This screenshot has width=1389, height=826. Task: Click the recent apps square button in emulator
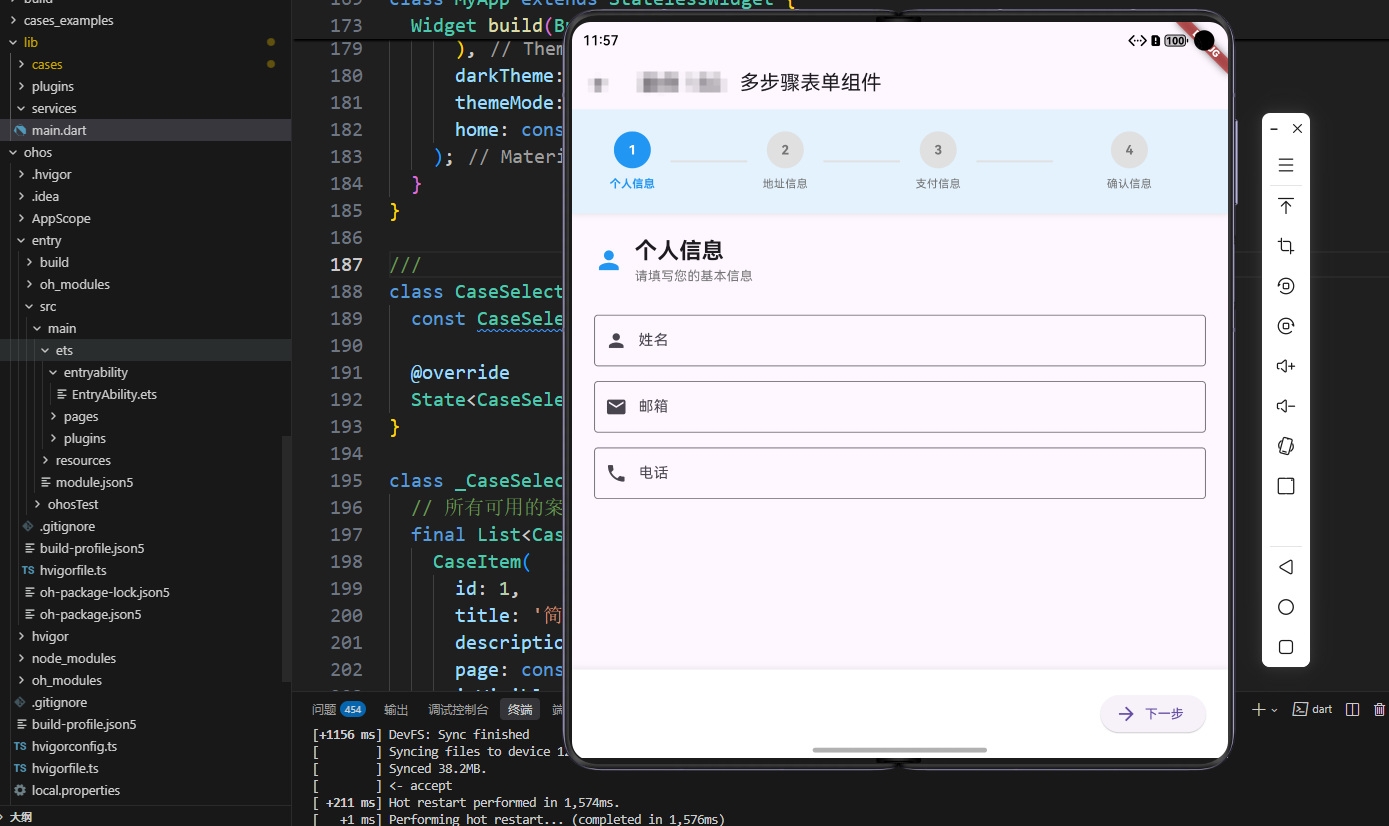pyautogui.click(x=1286, y=647)
